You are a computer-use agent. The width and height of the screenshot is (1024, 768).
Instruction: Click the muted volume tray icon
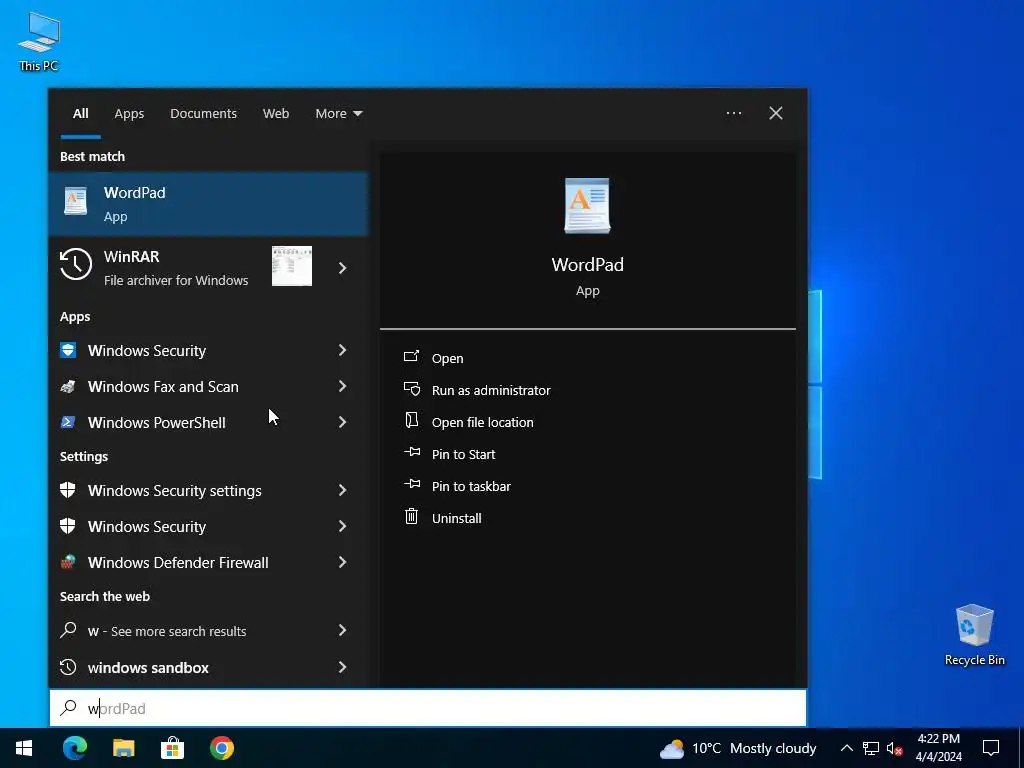click(895, 748)
